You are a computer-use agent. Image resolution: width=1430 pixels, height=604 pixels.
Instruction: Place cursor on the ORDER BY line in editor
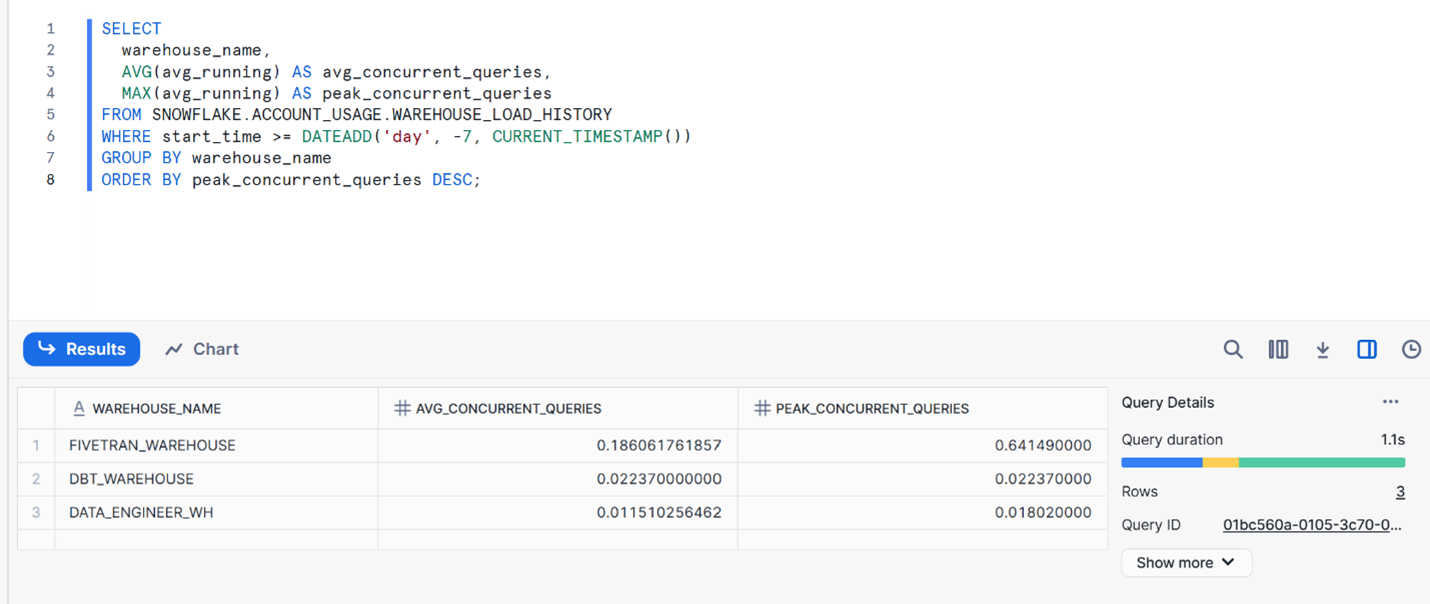291,180
